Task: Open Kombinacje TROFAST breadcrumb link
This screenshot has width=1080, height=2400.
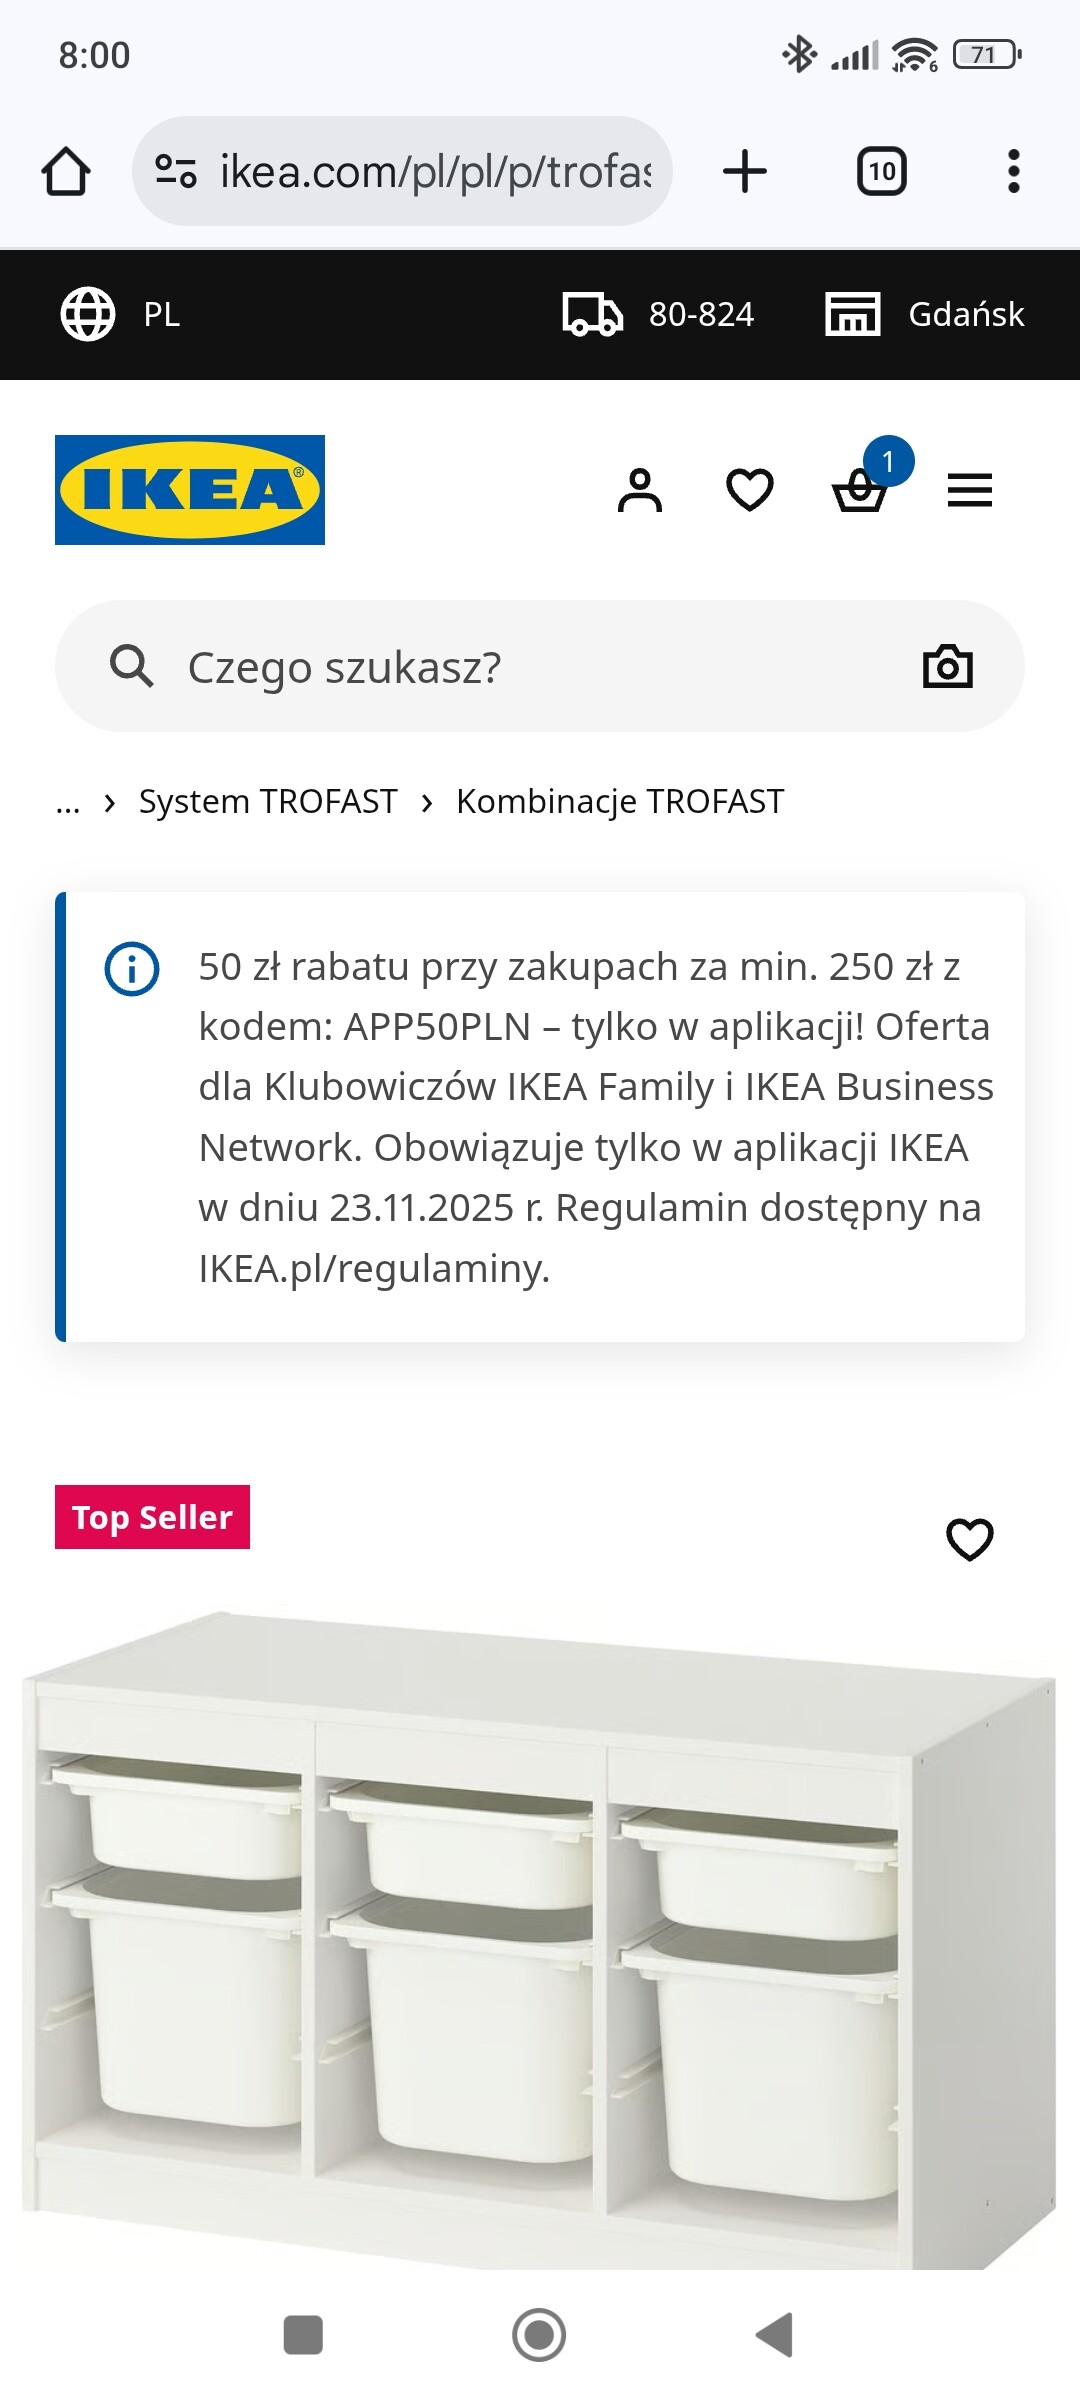Action: (x=620, y=802)
